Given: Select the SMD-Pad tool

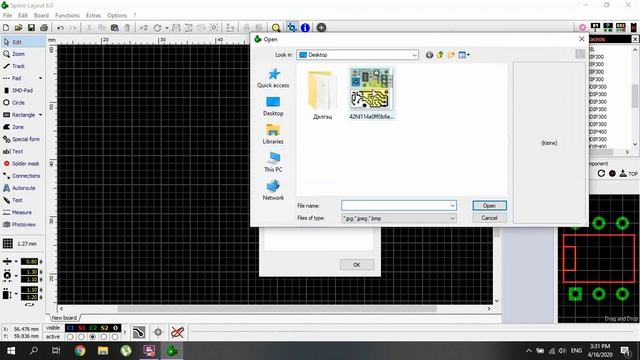Looking at the screenshot, I should point(22,90).
